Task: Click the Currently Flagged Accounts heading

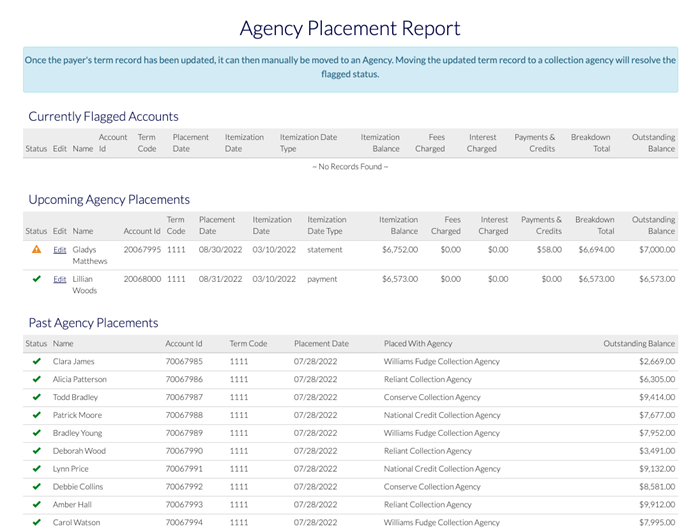Action: point(103,116)
